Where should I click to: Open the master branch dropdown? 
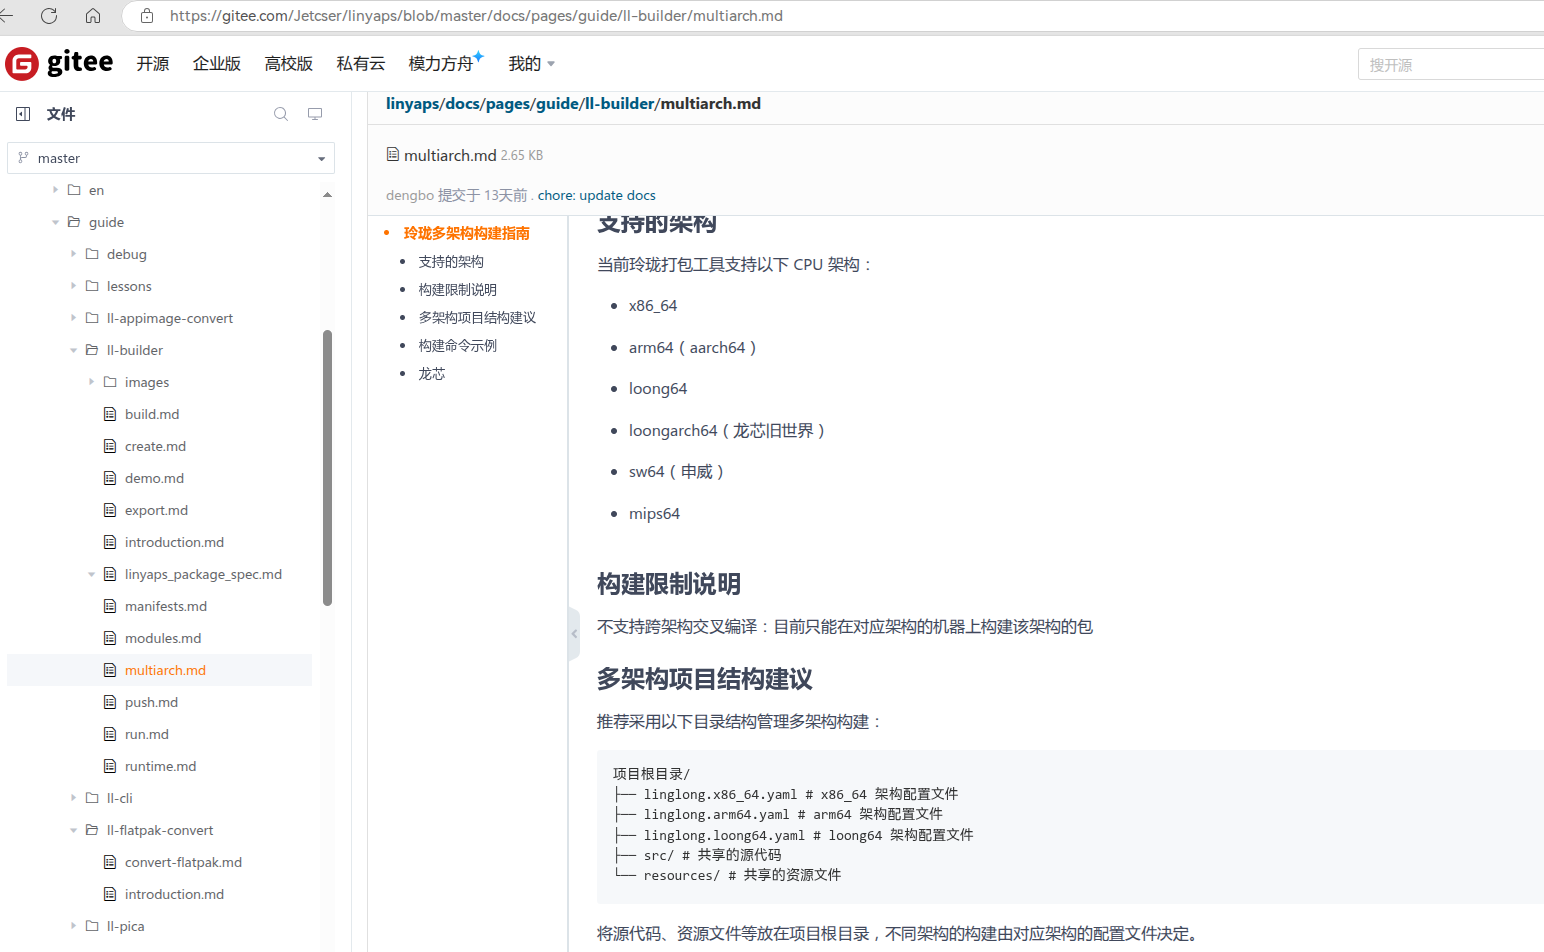click(171, 158)
